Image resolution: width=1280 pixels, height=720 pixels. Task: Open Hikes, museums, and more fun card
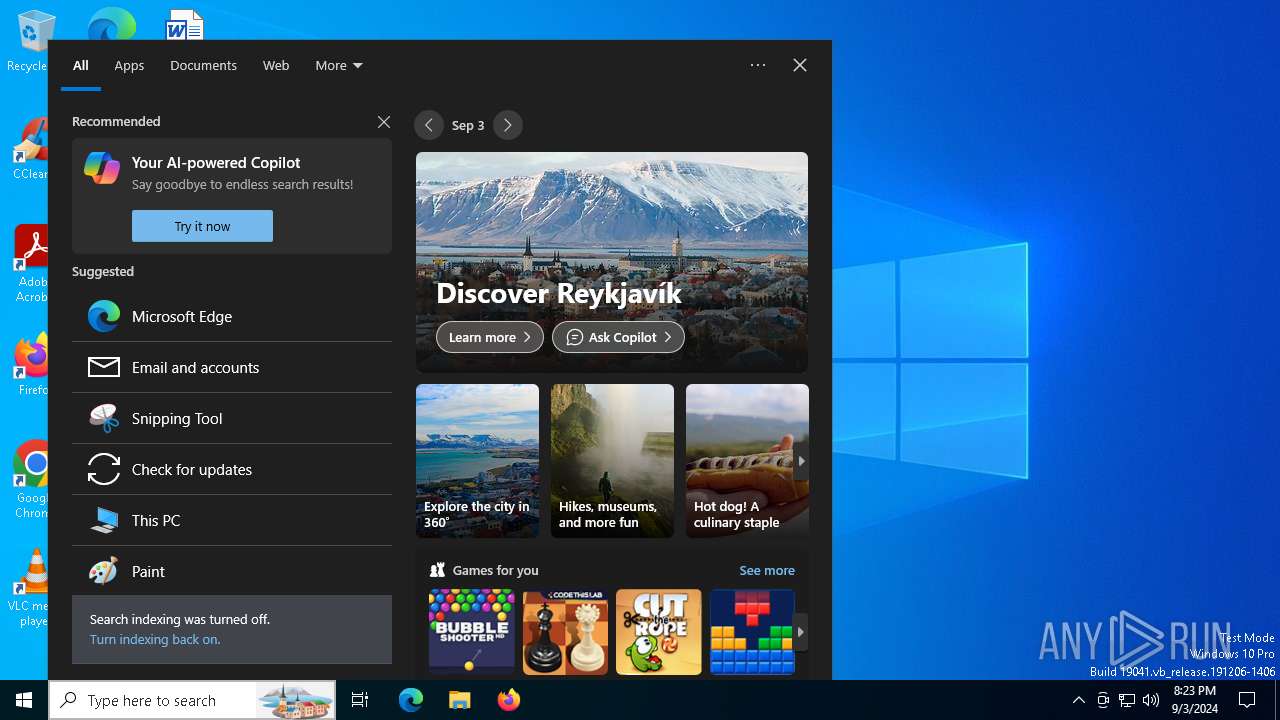pyautogui.click(x=612, y=461)
